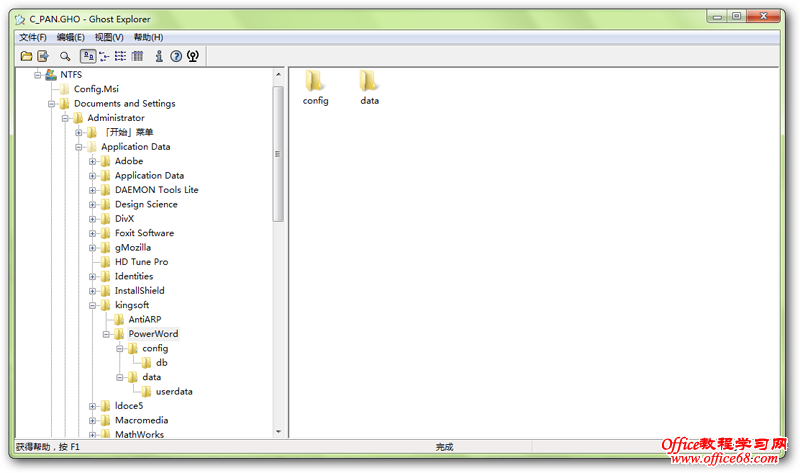
Task: Click folder icon beside DivX
Action: coord(105,219)
